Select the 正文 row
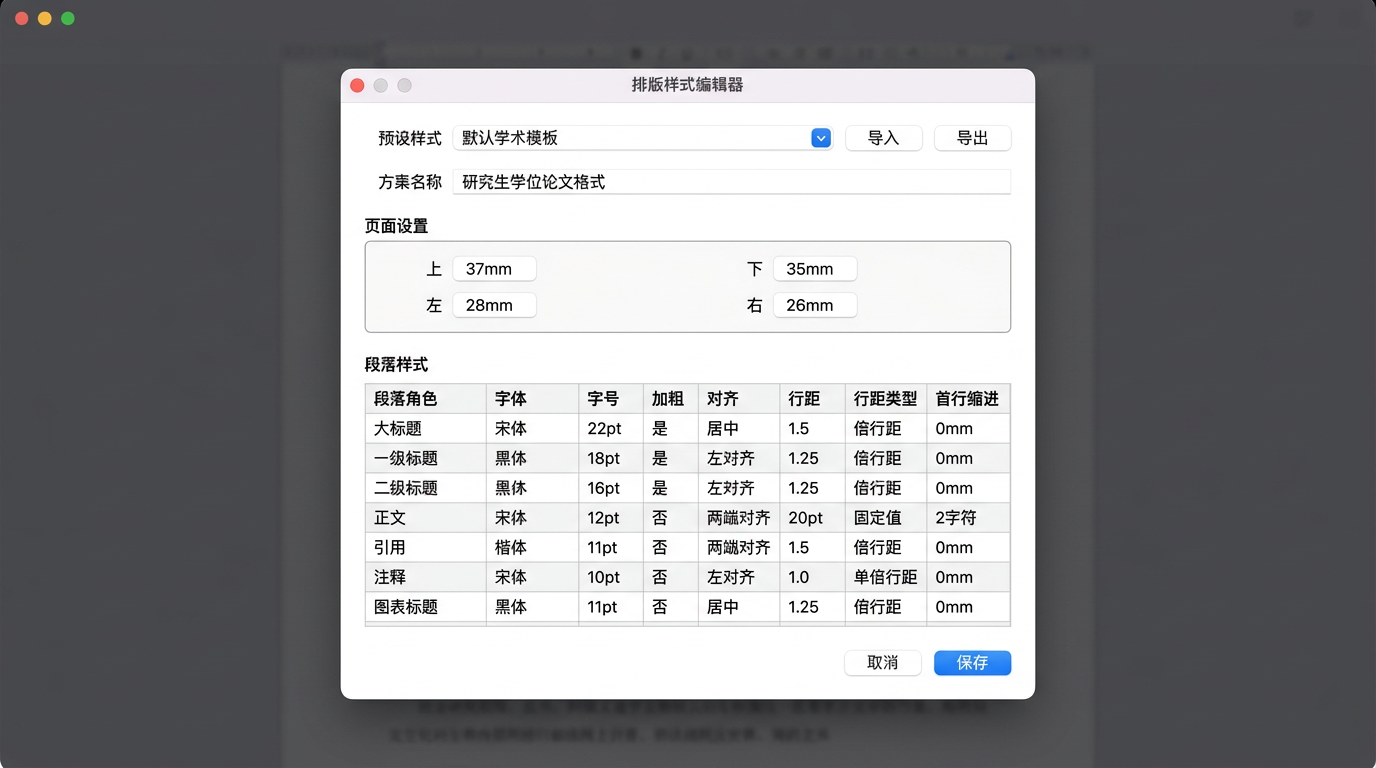The height and width of the screenshot is (768, 1376). (x=688, y=518)
